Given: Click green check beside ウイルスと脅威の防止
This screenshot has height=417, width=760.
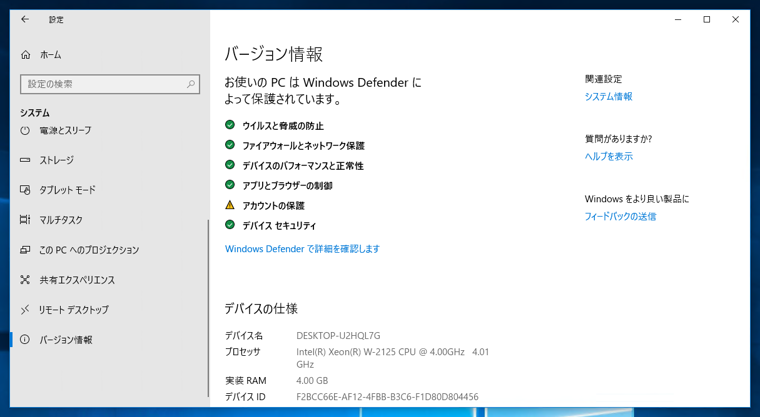Looking at the screenshot, I should coord(230,125).
